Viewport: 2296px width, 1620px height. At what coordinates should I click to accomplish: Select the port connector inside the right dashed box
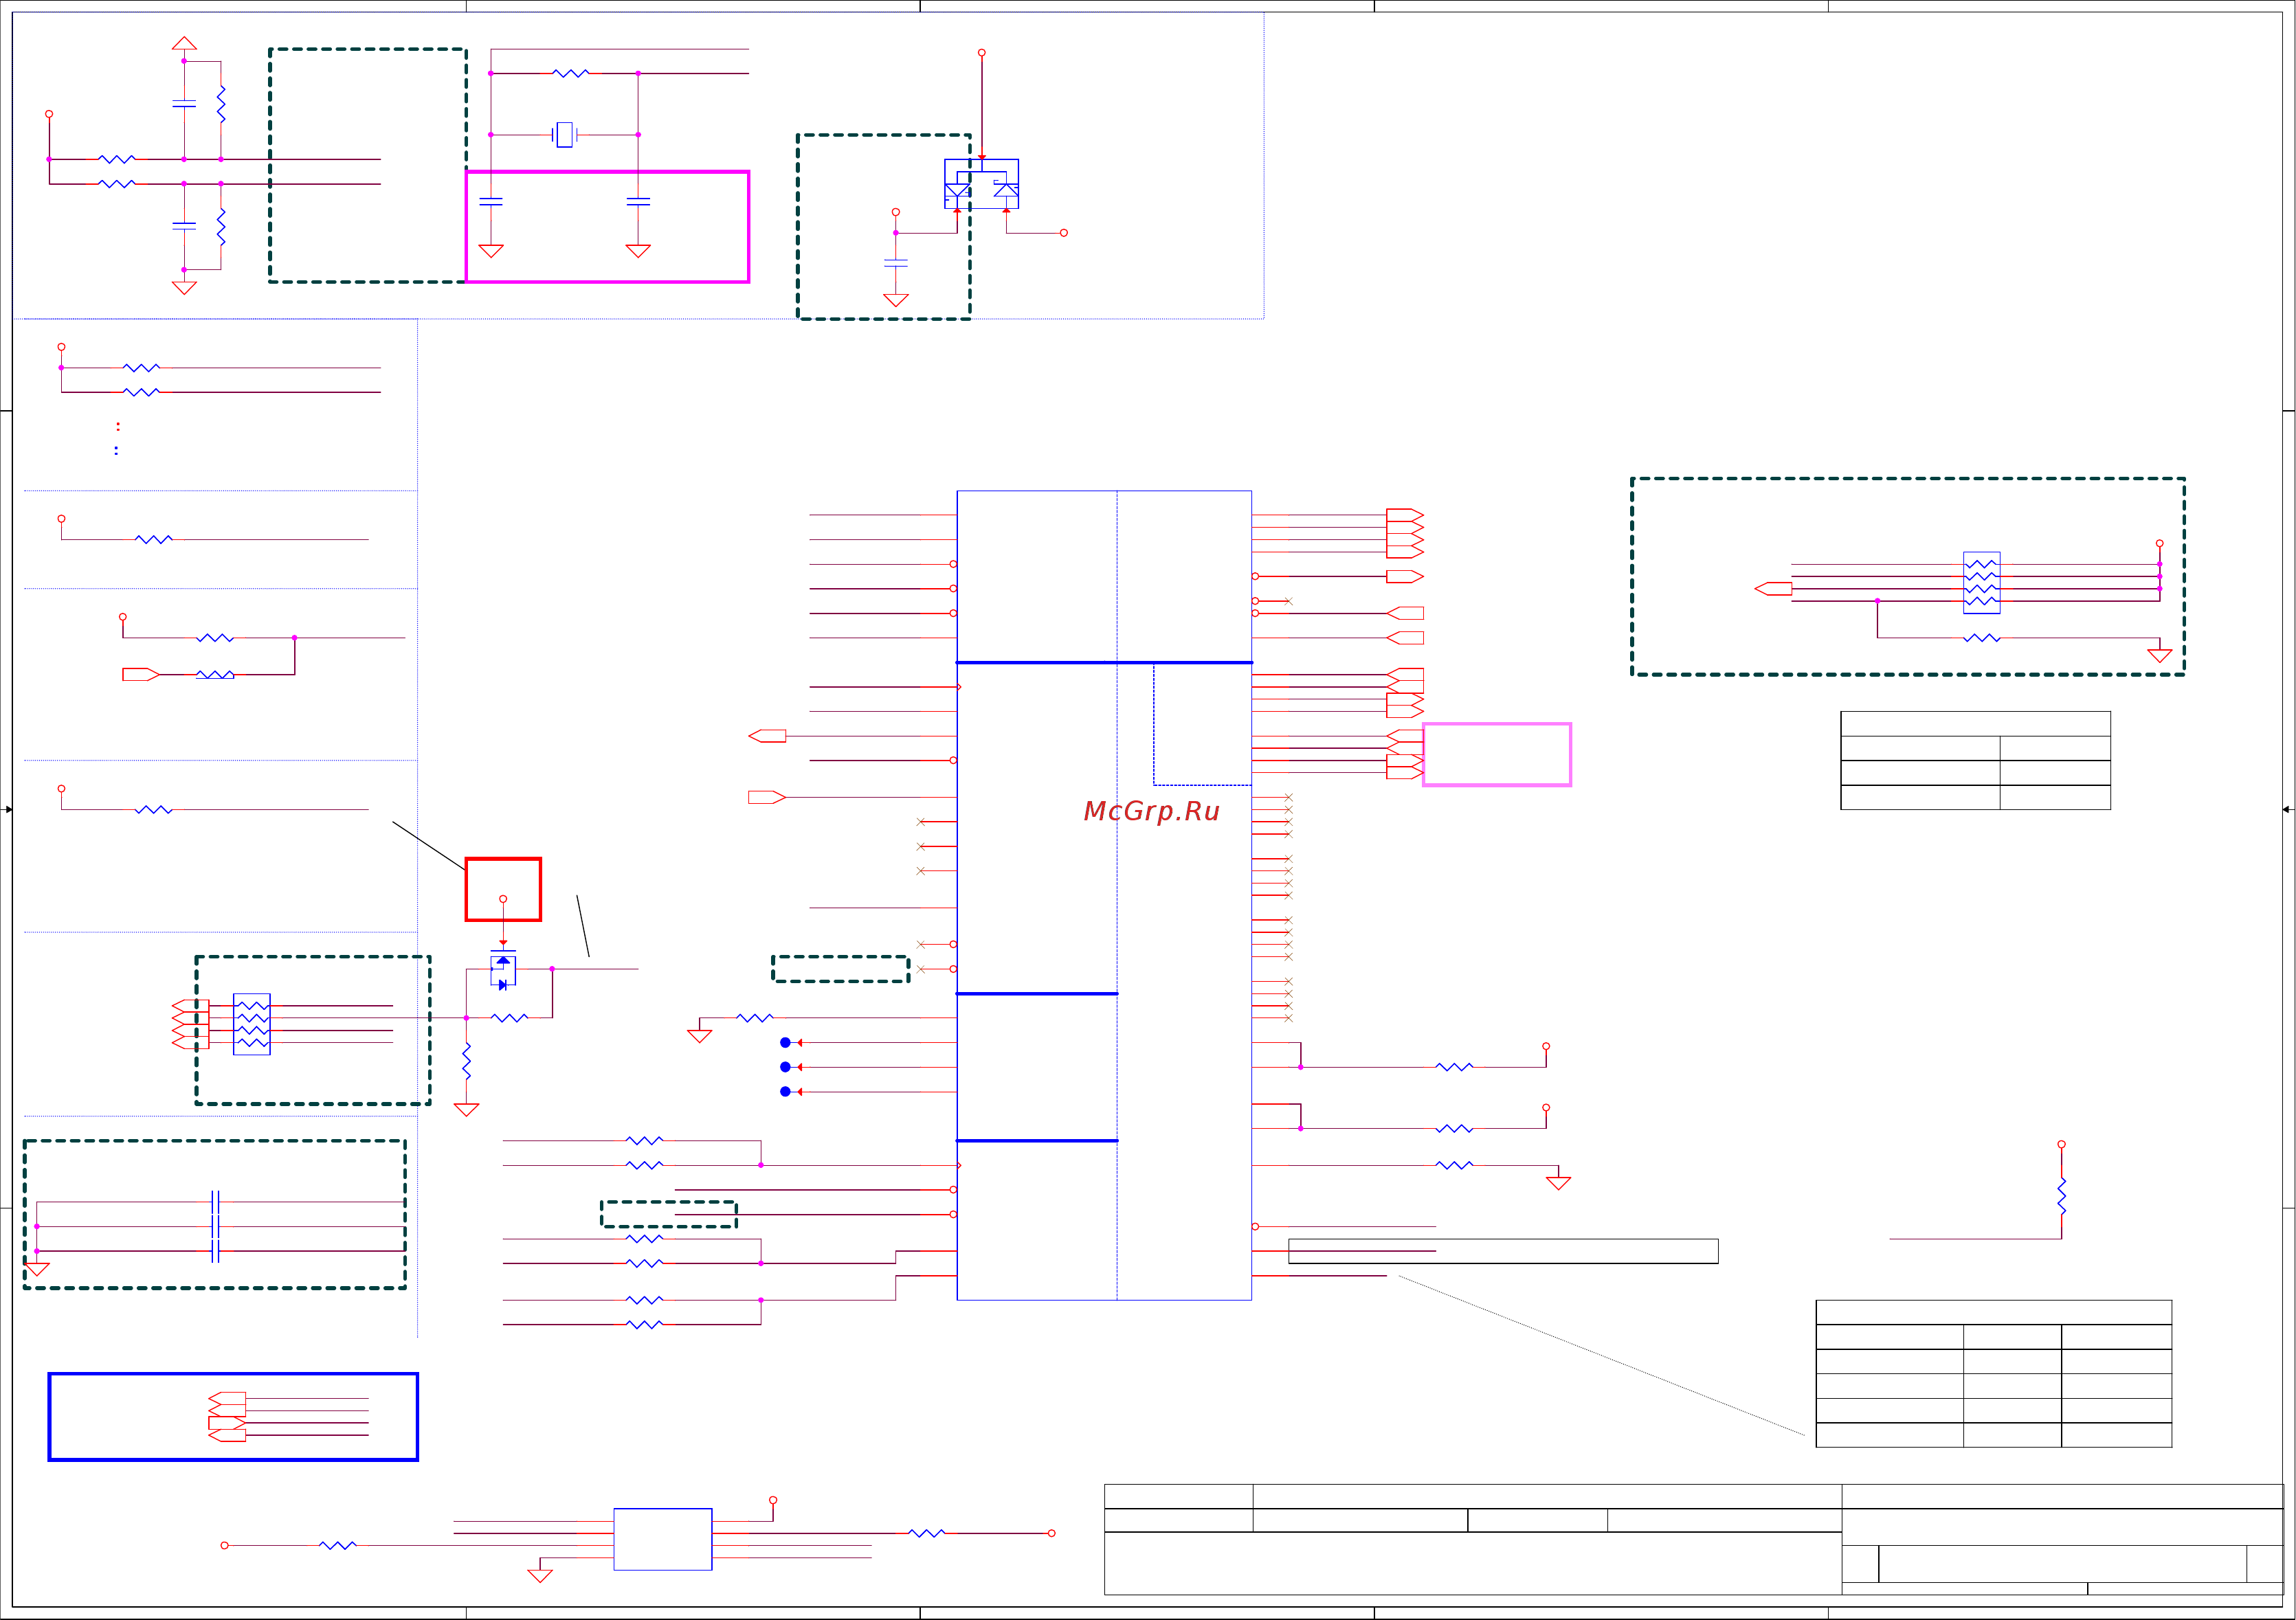(1773, 589)
